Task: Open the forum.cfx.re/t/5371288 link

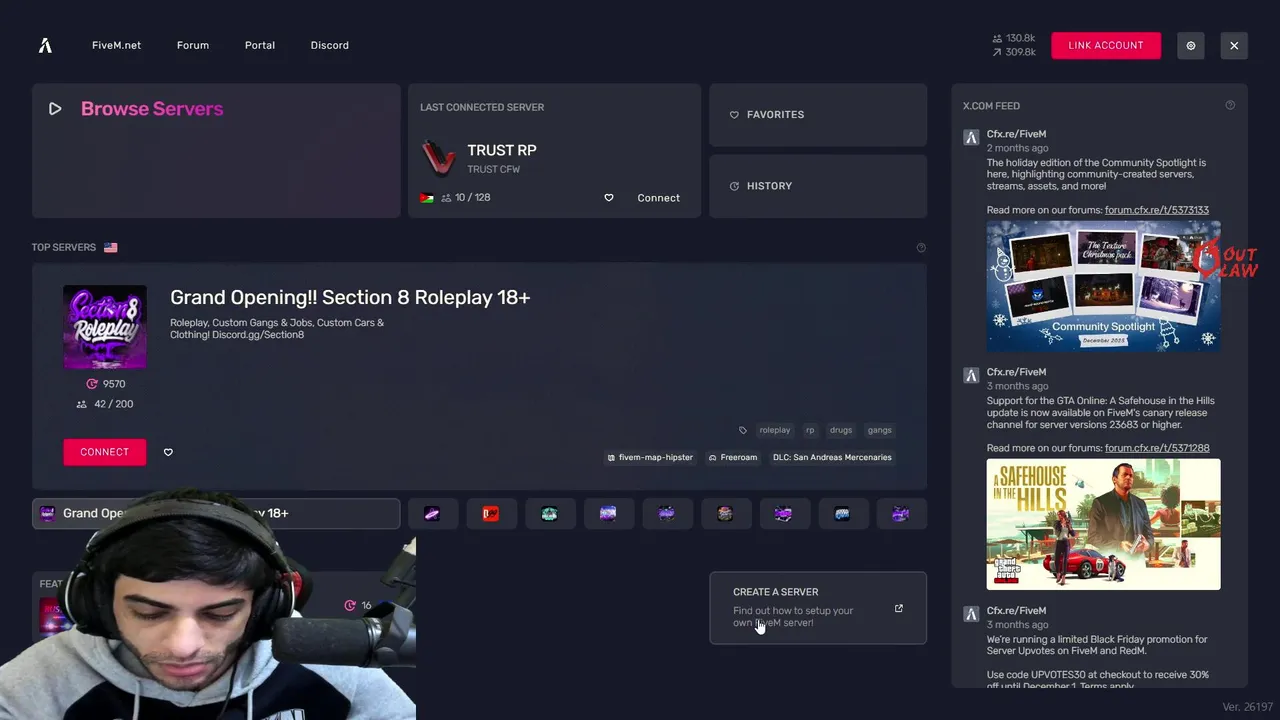Action: [x=1157, y=448]
